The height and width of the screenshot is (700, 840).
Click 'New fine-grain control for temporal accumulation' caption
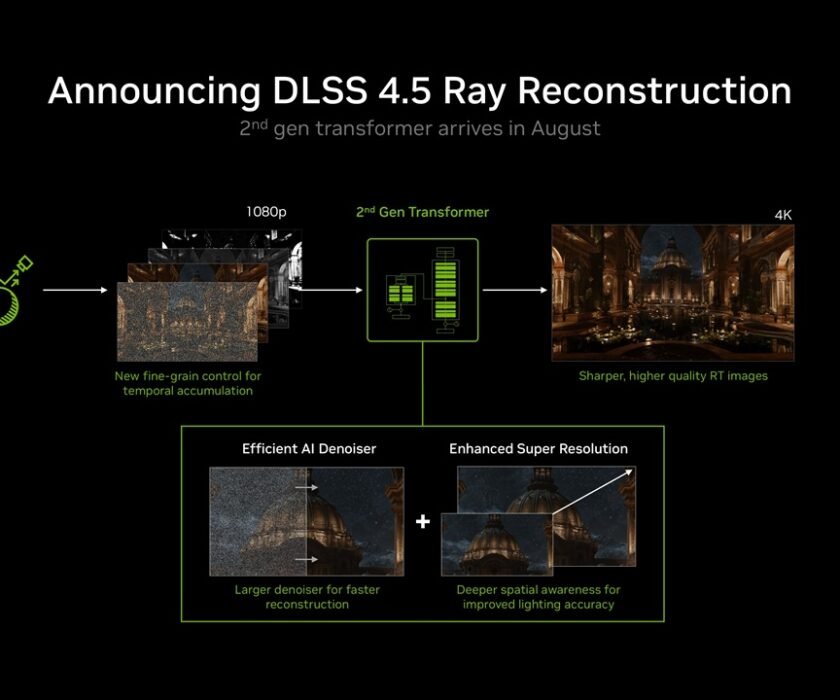tap(188, 383)
